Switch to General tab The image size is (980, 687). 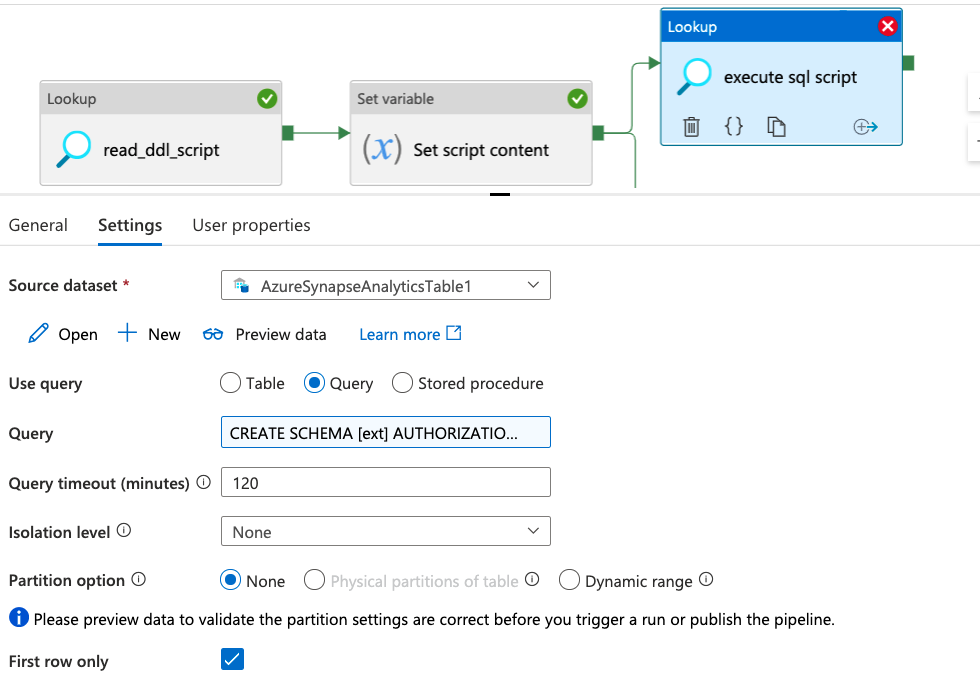tap(38, 225)
